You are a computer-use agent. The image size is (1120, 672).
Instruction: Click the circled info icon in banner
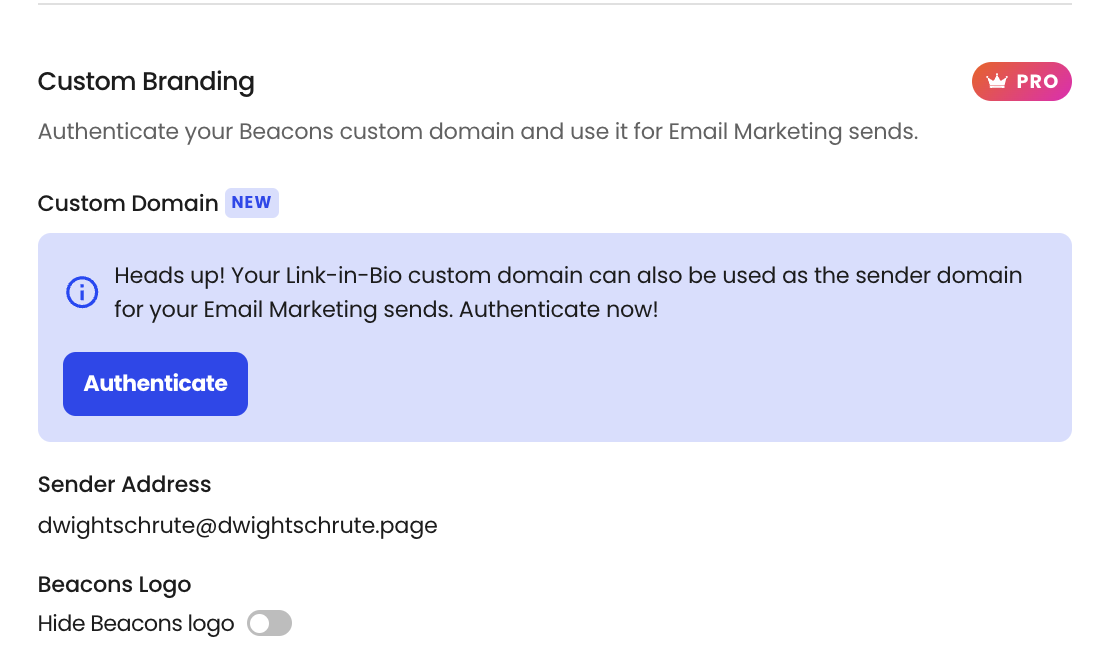82,293
